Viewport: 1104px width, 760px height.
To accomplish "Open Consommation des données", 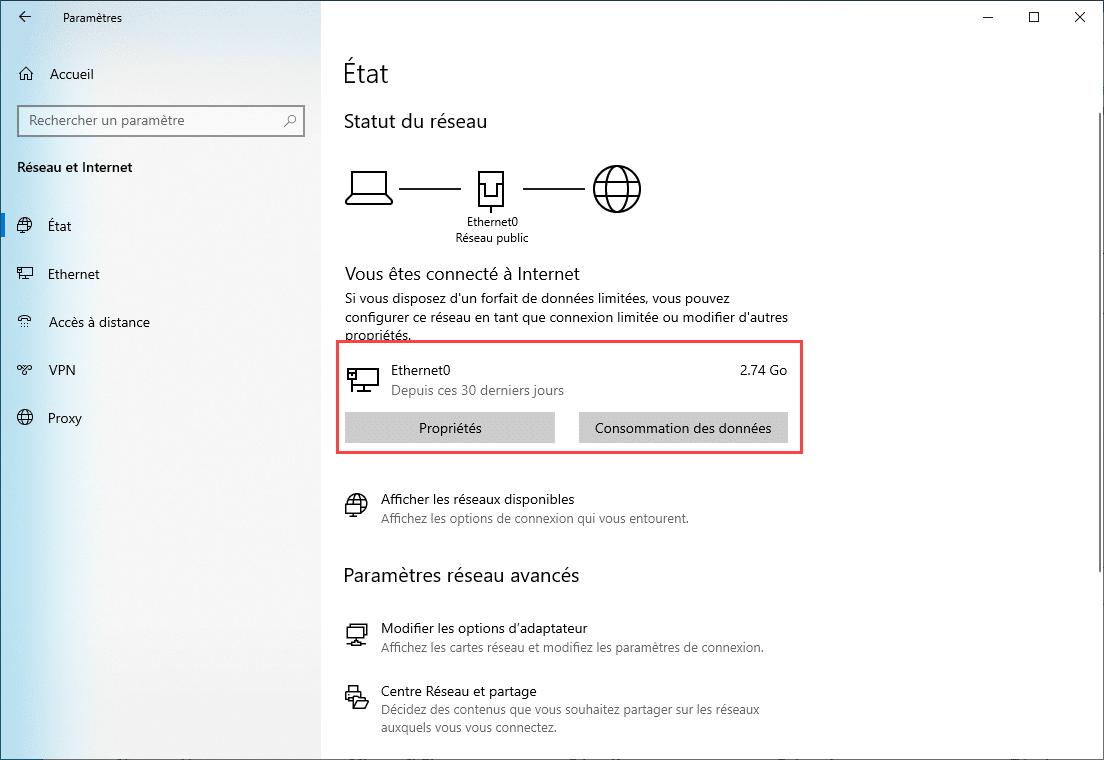I will pyautogui.click(x=683, y=428).
